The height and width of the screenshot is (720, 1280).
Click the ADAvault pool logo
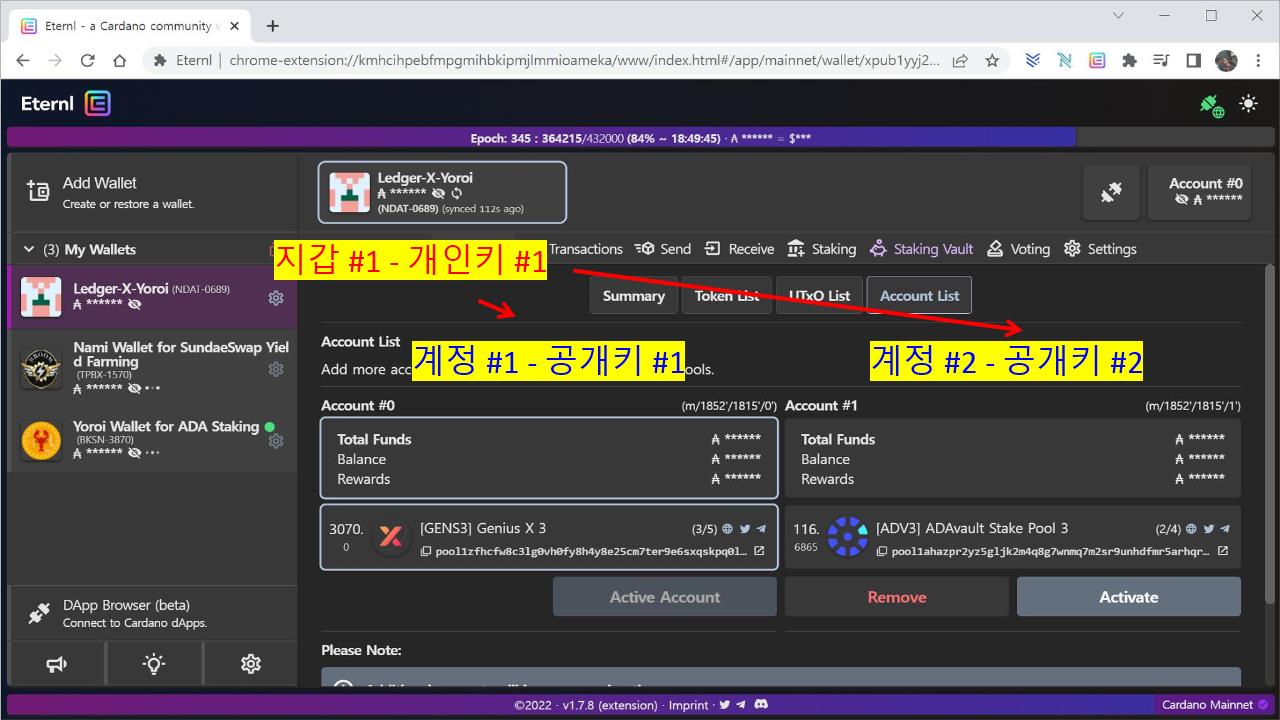(848, 537)
